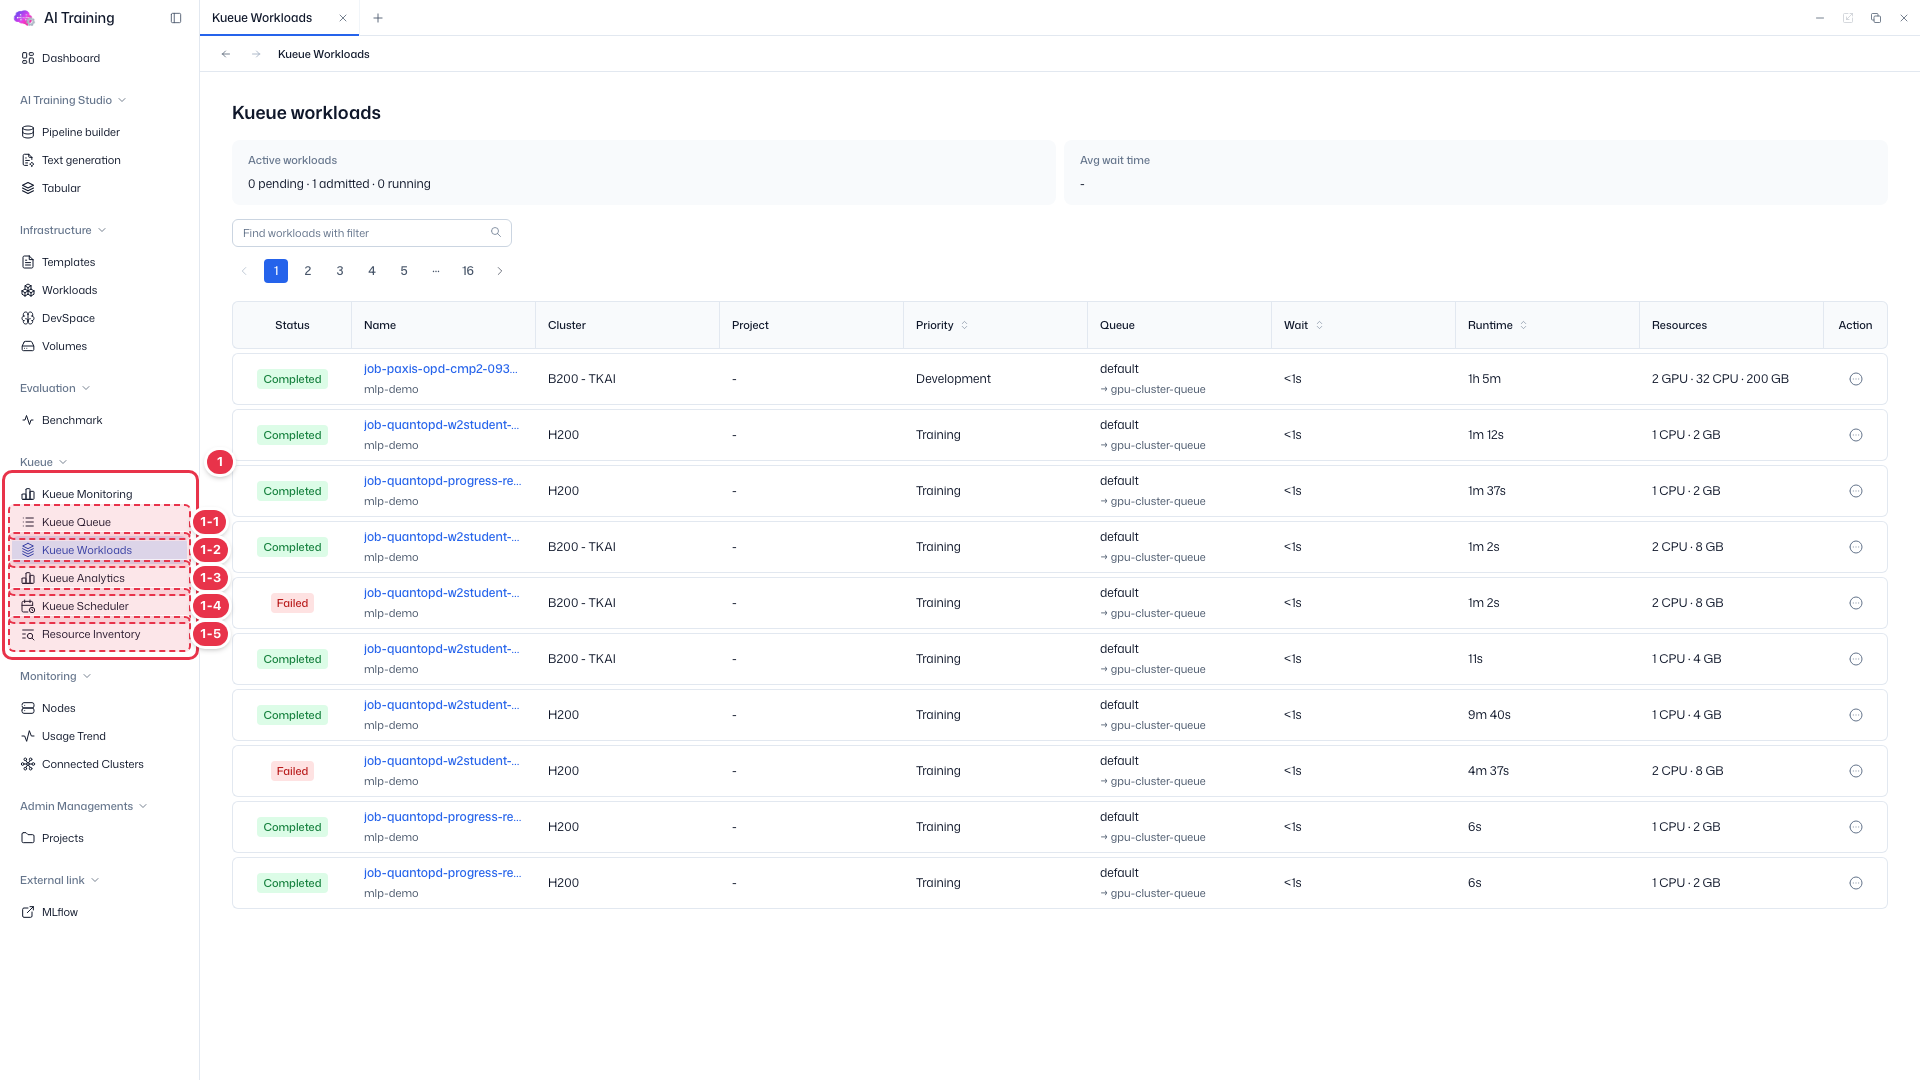Image resolution: width=1920 pixels, height=1080 pixels.
Task: Switch to the Kueue Workloads tab
Action: tap(262, 18)
